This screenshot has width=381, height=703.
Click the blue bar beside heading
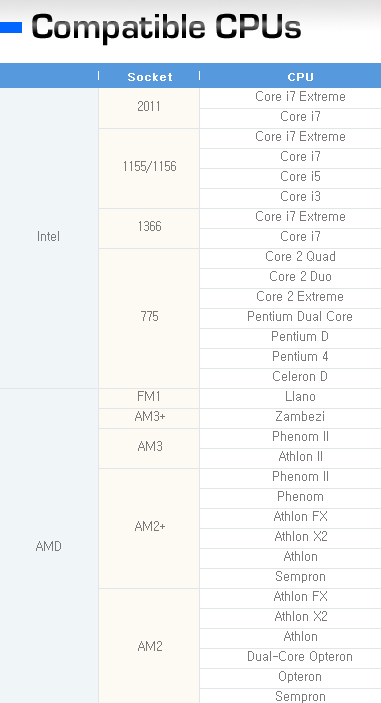click(11, 28)
